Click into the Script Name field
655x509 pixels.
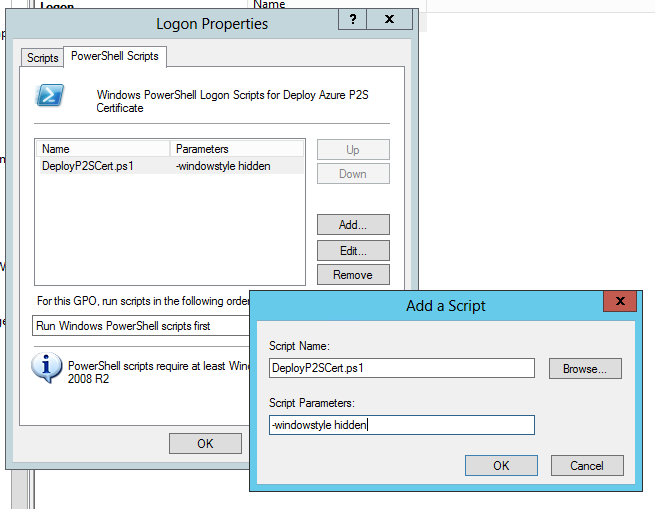pos(401,368)
